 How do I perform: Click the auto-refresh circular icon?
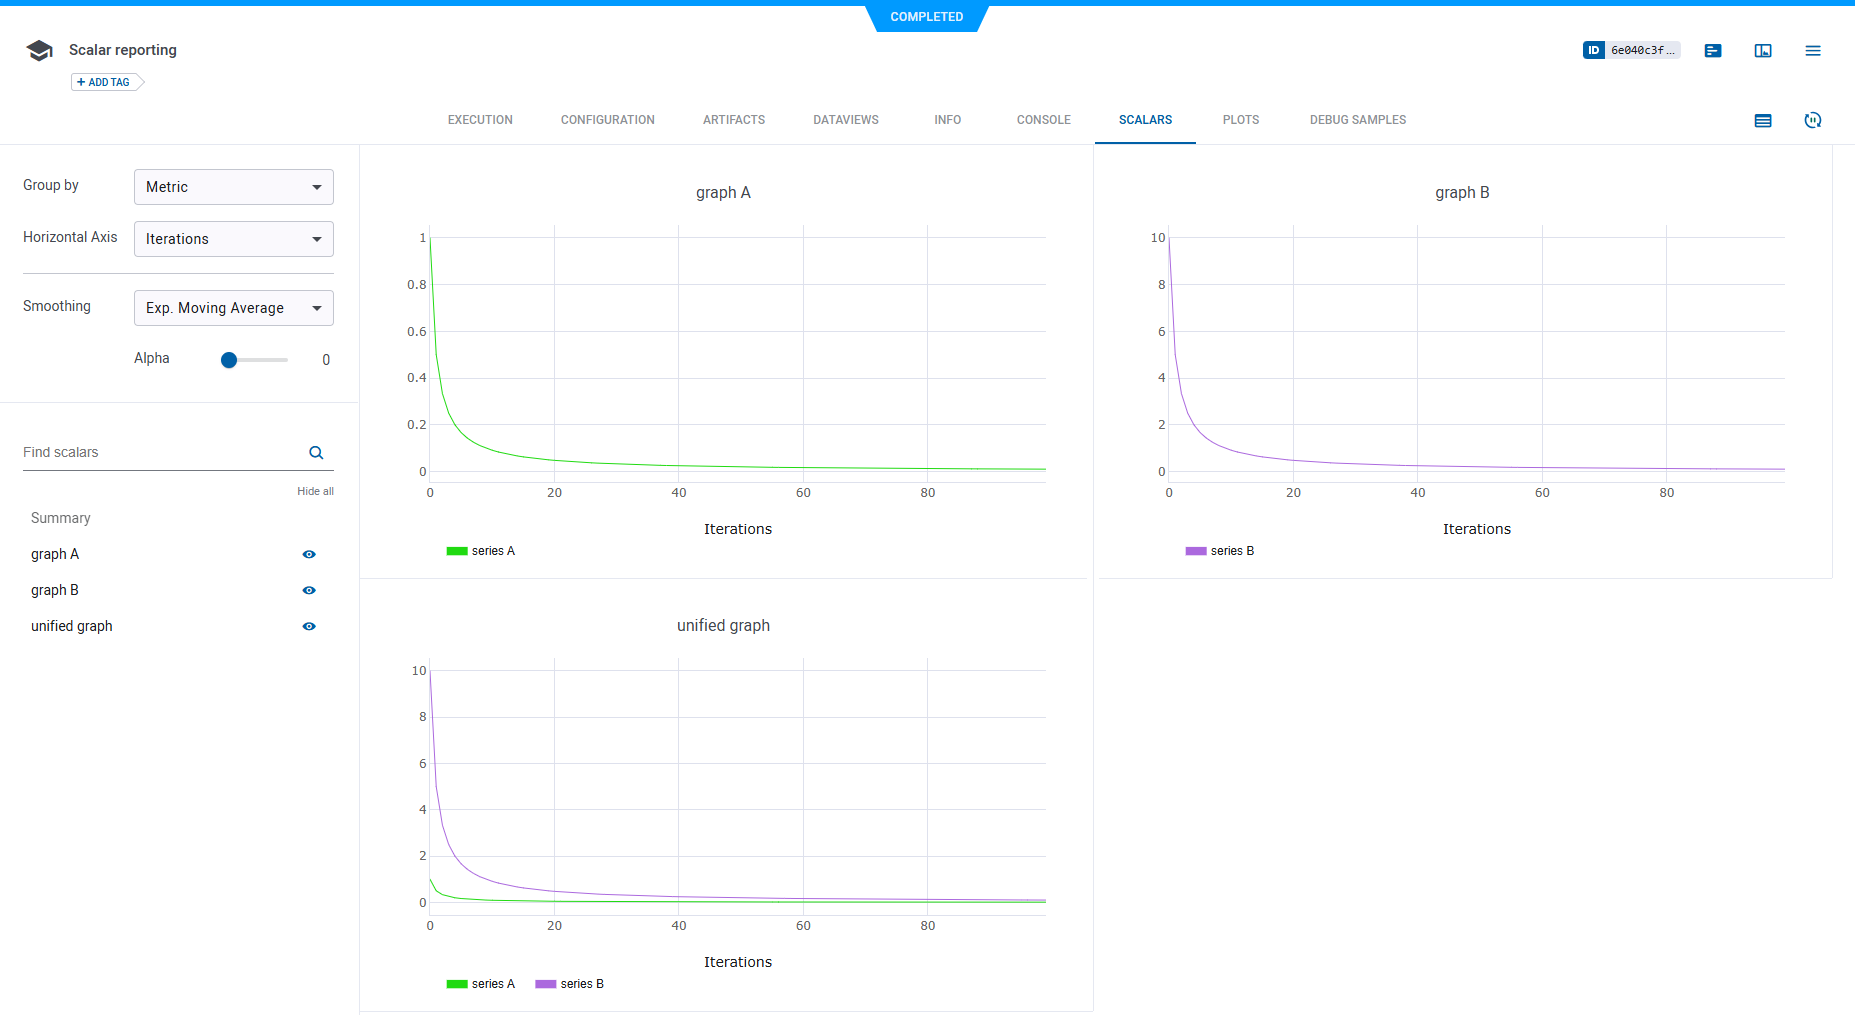[1813, 120]
